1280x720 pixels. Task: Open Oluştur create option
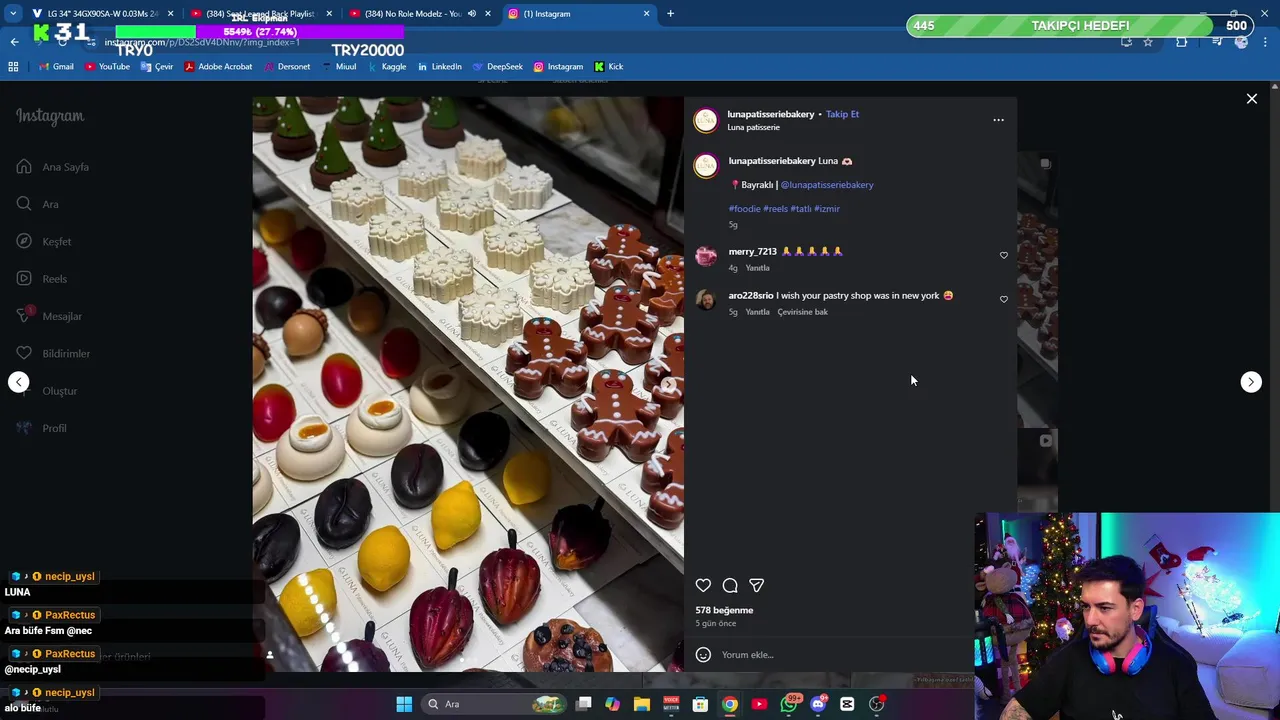(46, 391)
